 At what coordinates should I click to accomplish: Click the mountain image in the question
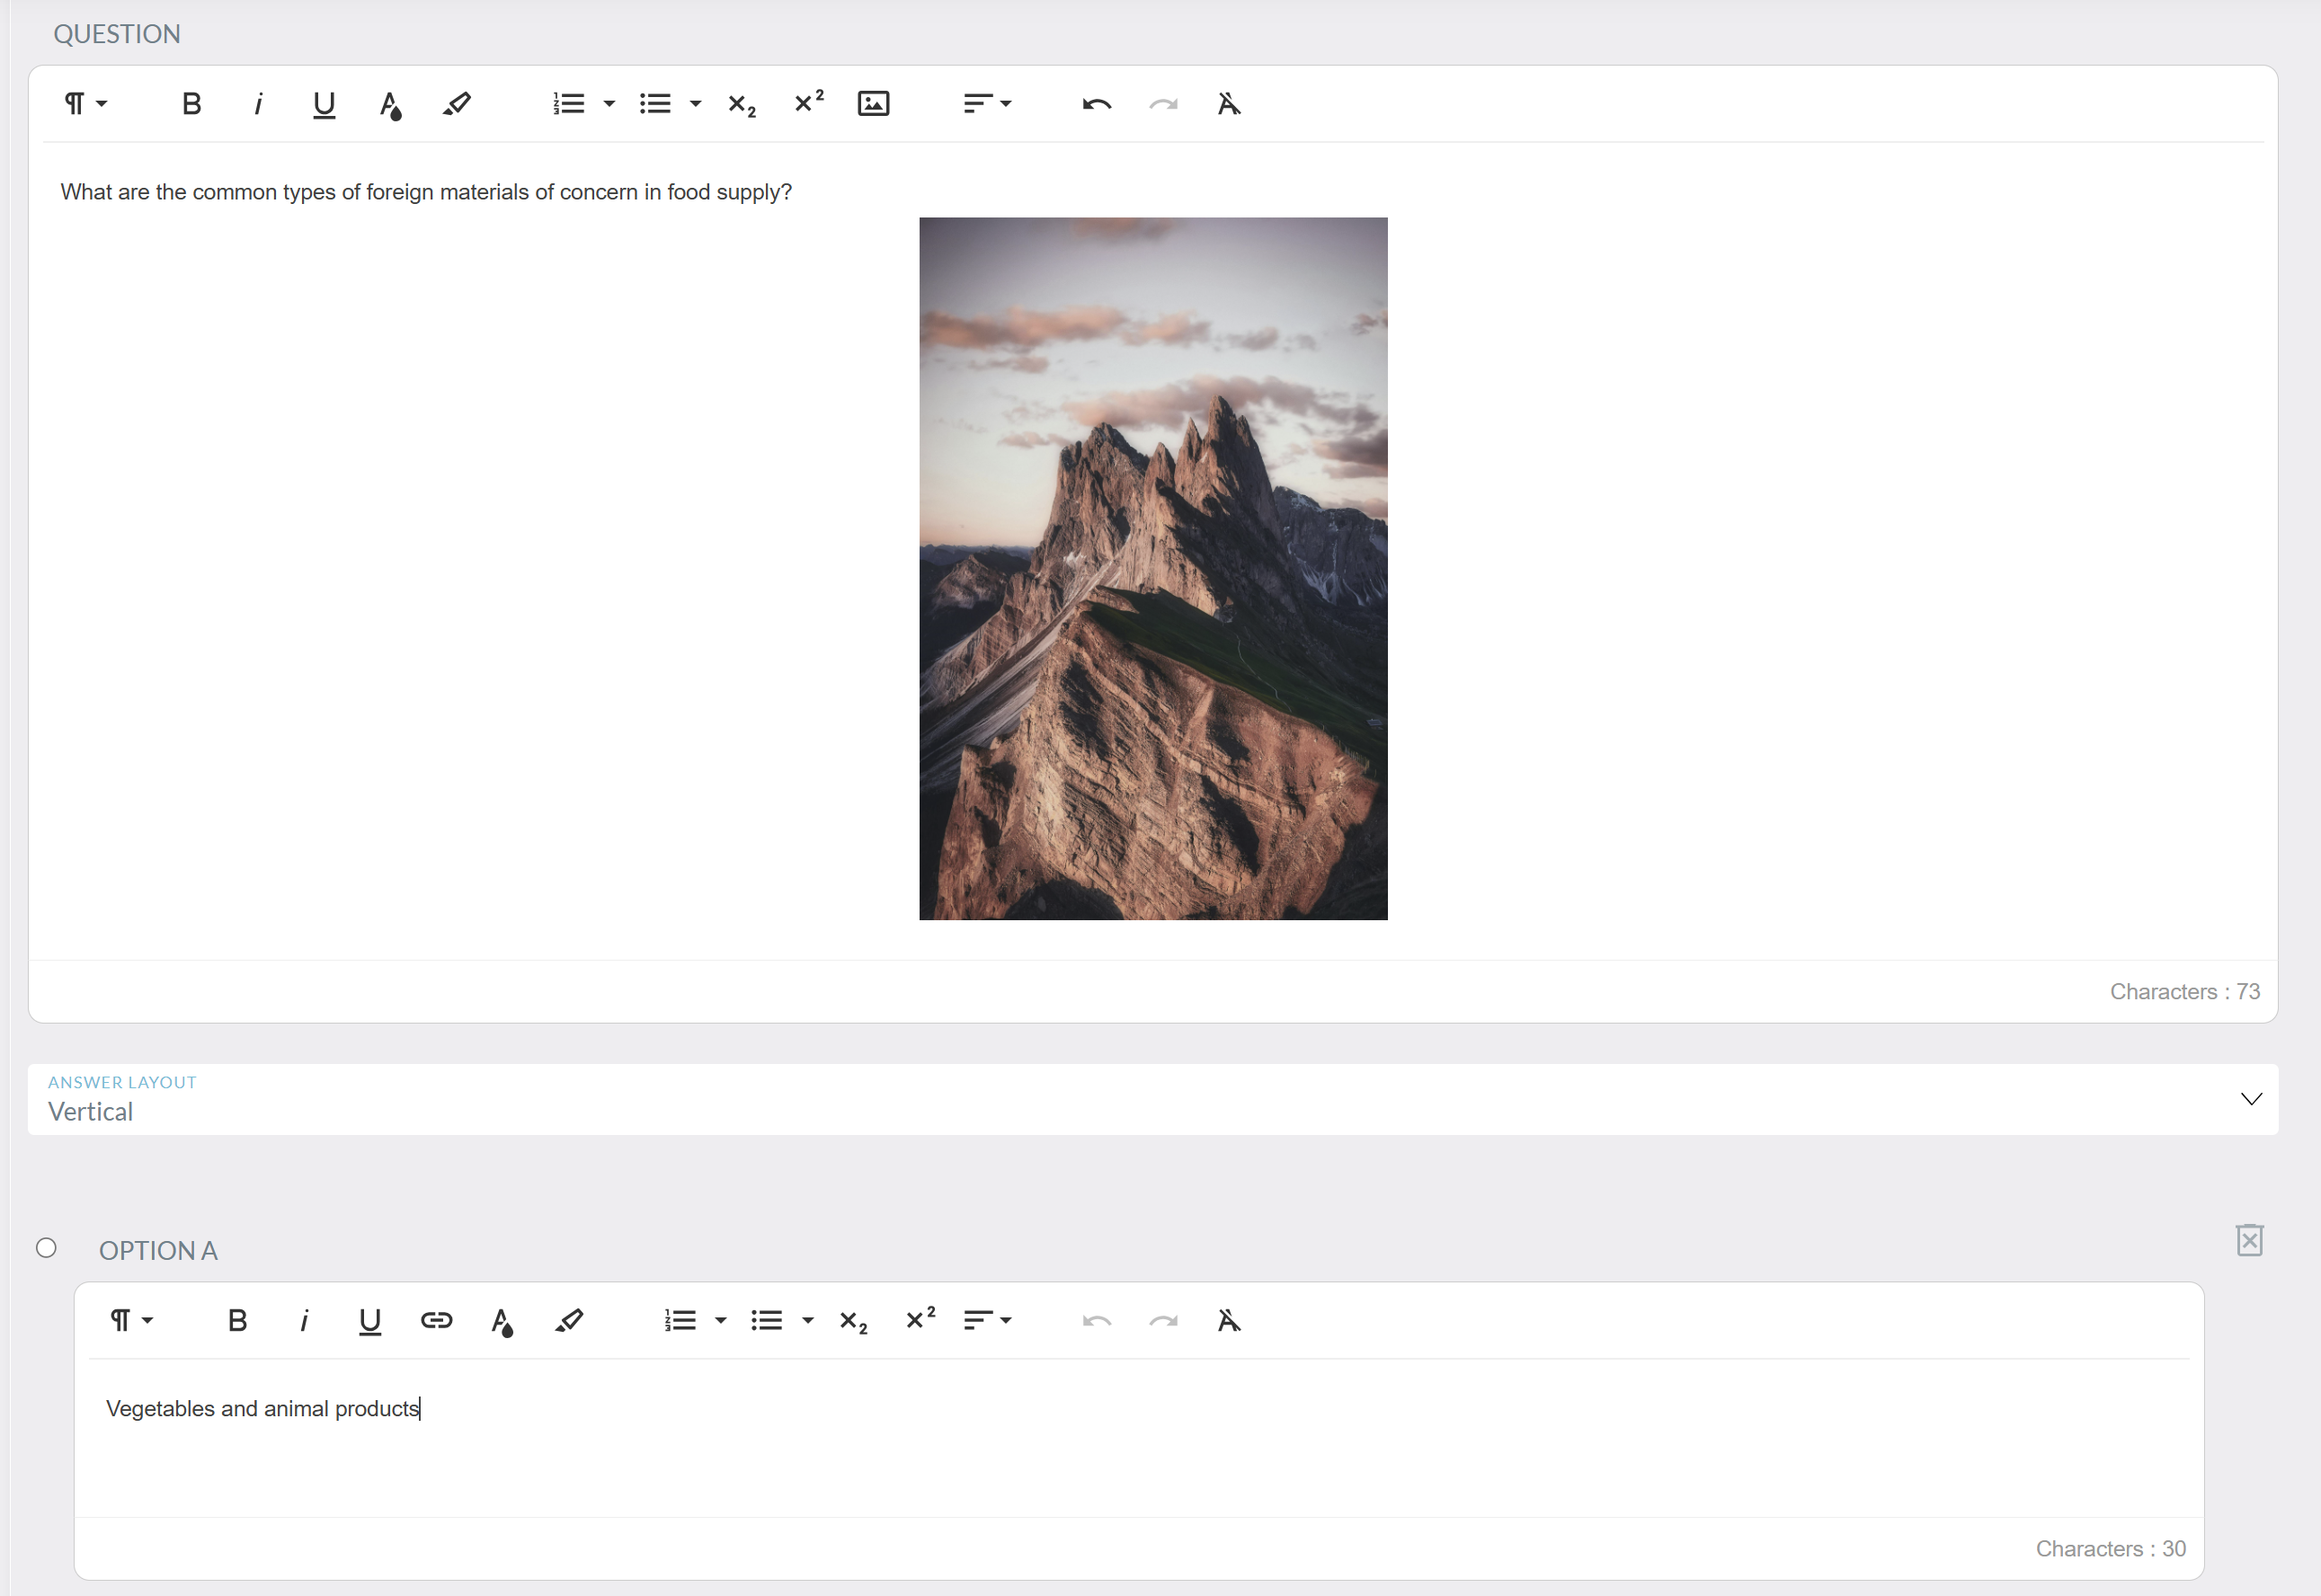pyautogui.click(x=1153, y=568)
